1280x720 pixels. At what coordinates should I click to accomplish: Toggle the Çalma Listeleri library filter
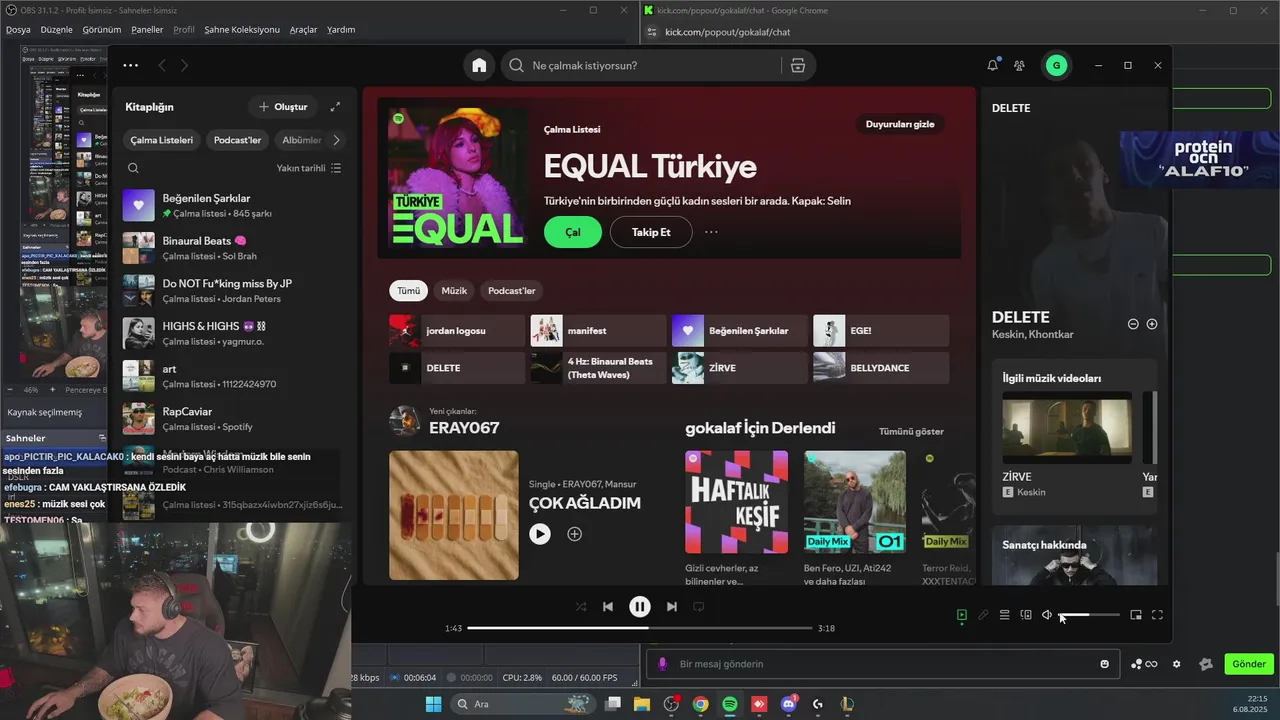(x=161, y=140)
